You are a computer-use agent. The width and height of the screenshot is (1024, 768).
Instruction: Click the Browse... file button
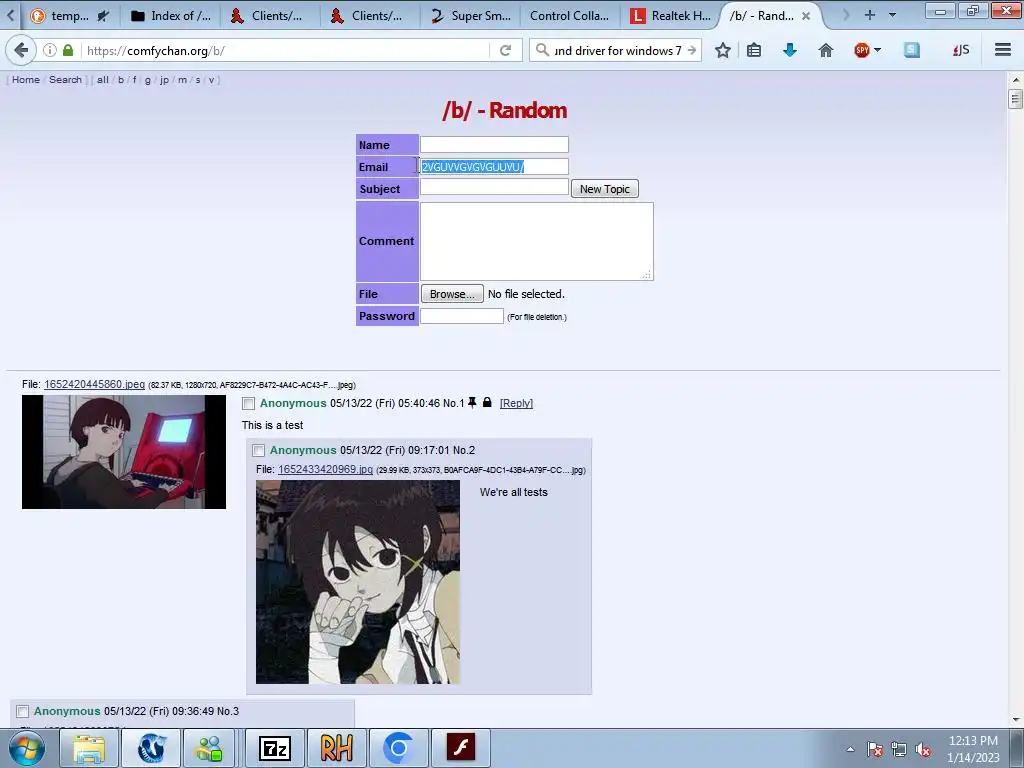pyautogui.click(x=452, y=294)
